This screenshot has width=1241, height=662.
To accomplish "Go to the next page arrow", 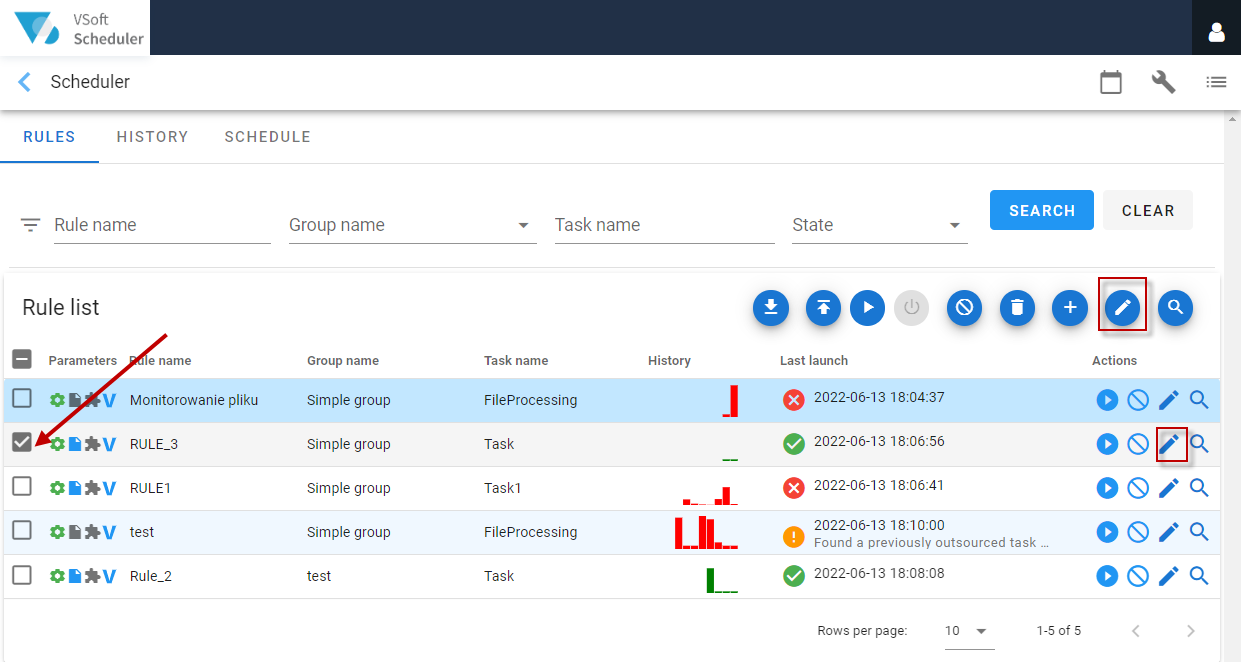I will click(1190, 631).
